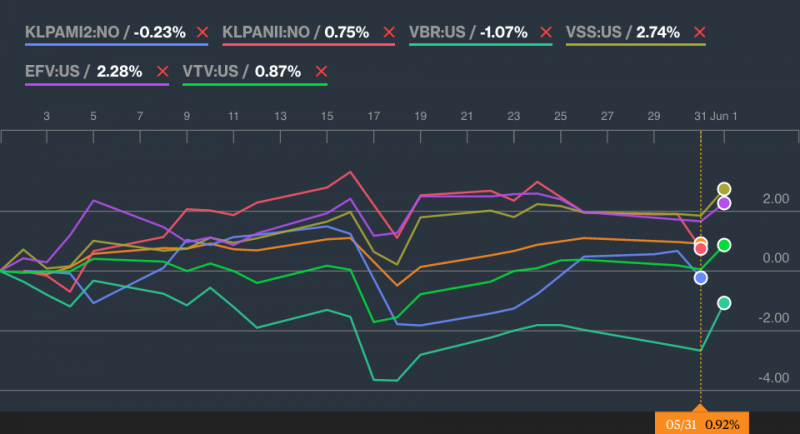Remove KLPAMI2:NO series with its red X
The width and height of the screenshot is (800, 434).
click(x=203, y=32)
